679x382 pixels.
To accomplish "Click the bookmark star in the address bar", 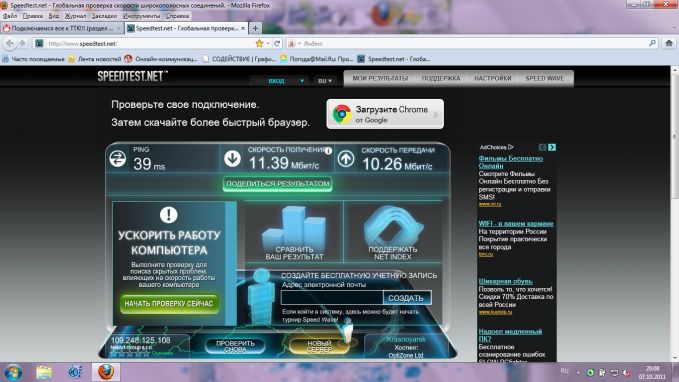I will coord(259,43).
